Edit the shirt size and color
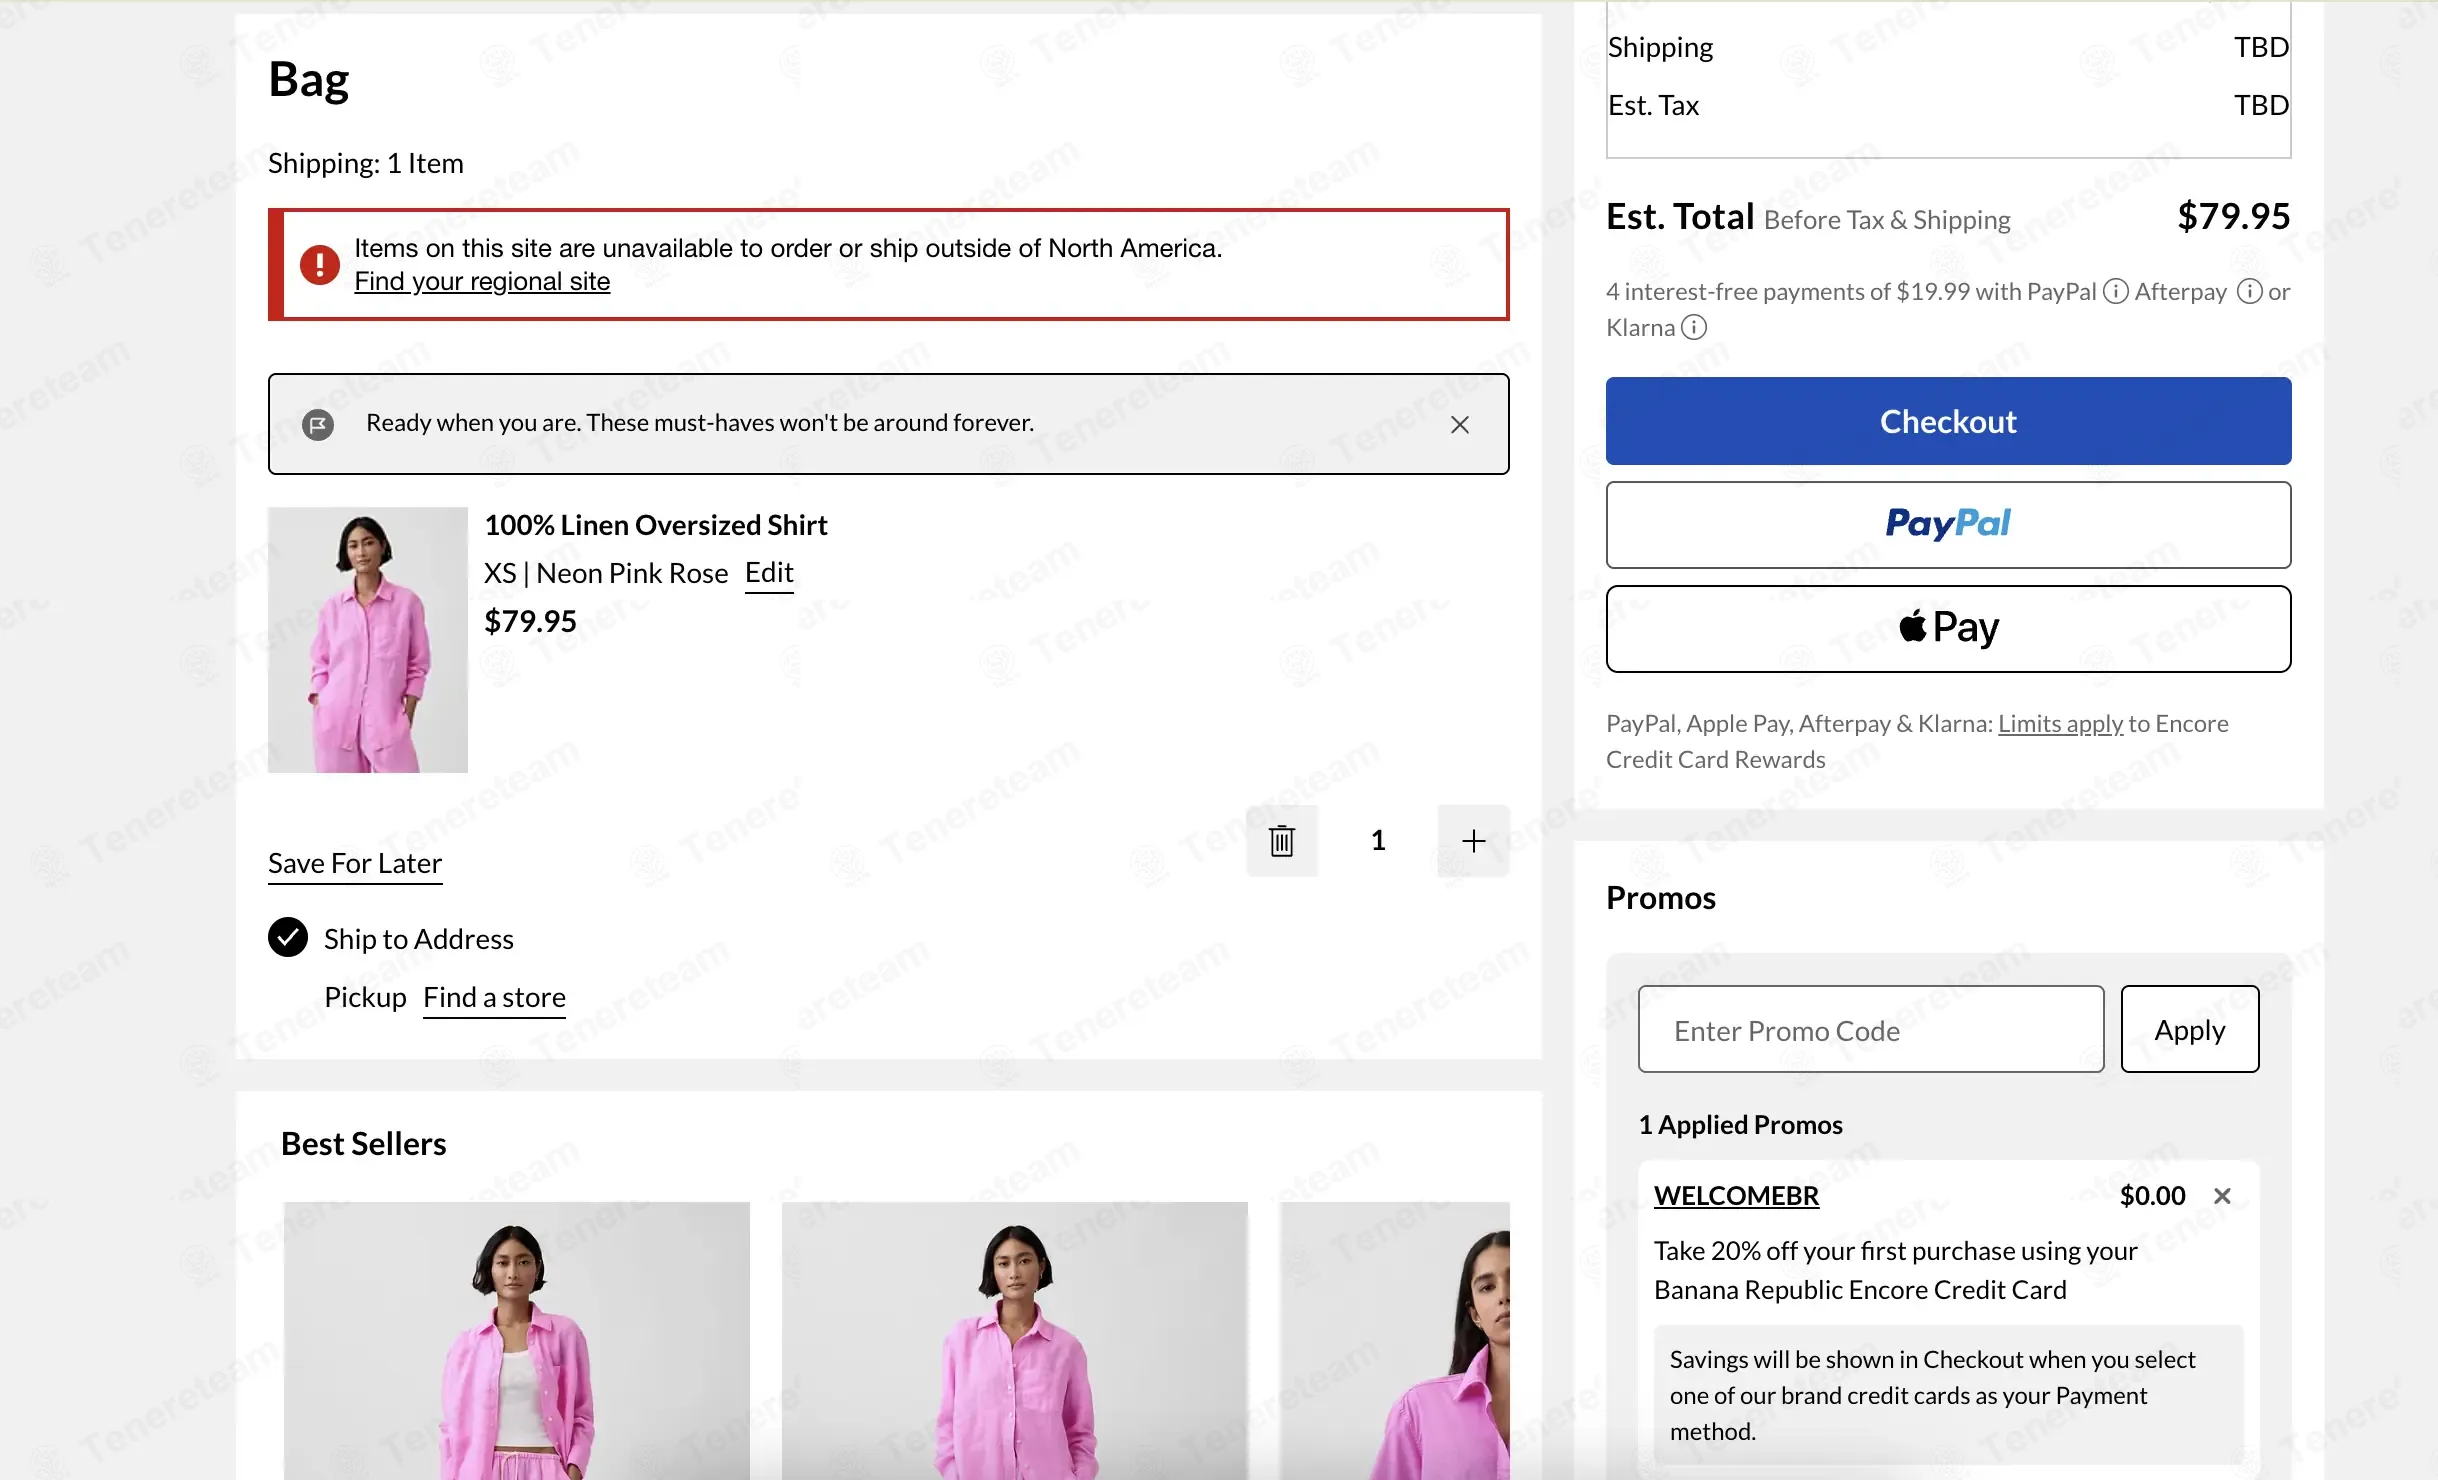This screenshot has width=2438, height=1480. pos(769,573)
